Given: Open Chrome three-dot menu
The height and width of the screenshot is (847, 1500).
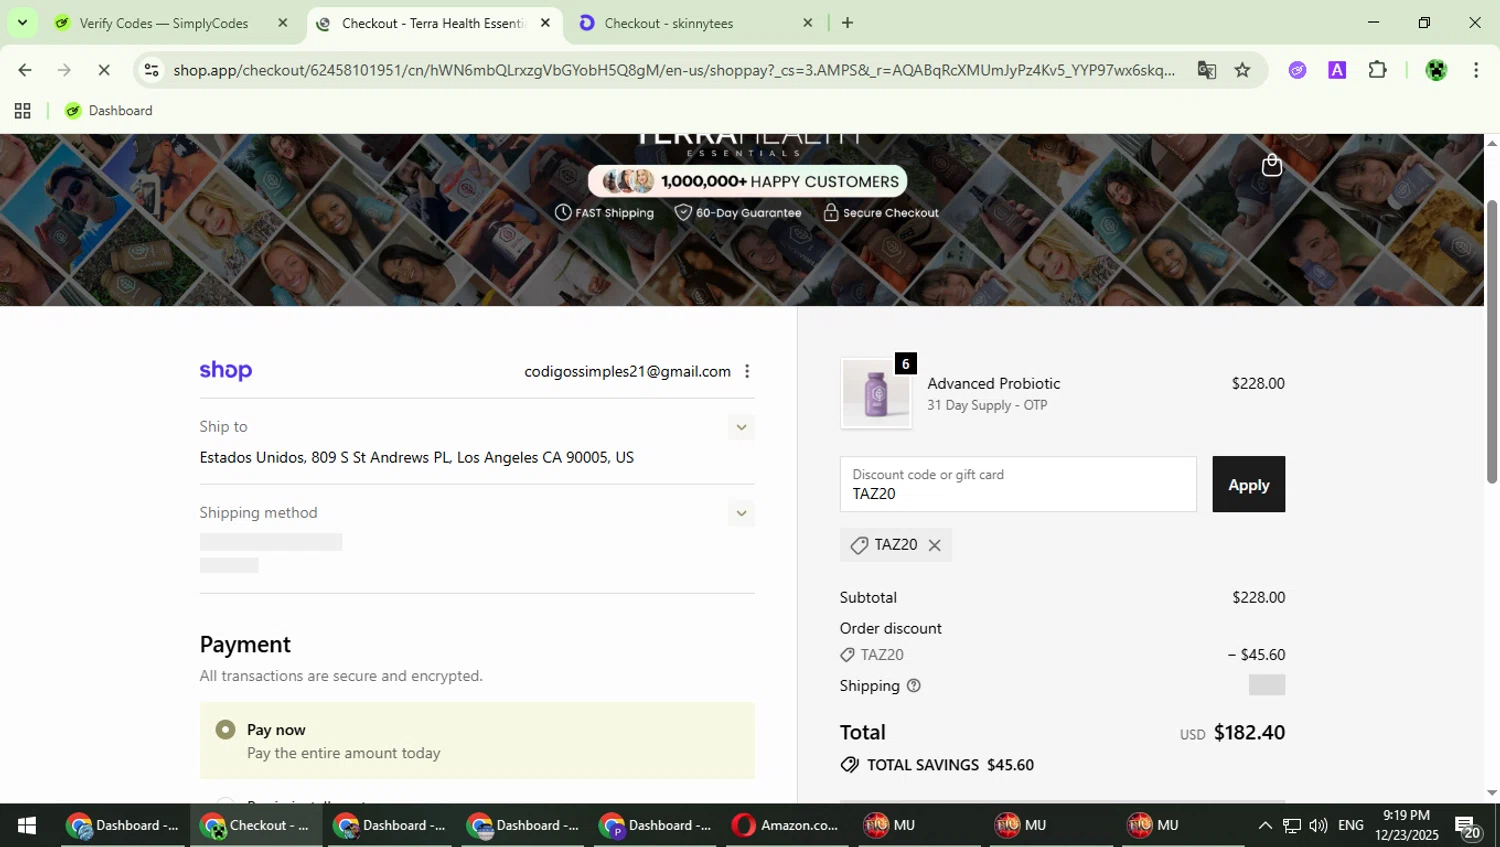Looking at the screenshot, I should point(1476,70).
